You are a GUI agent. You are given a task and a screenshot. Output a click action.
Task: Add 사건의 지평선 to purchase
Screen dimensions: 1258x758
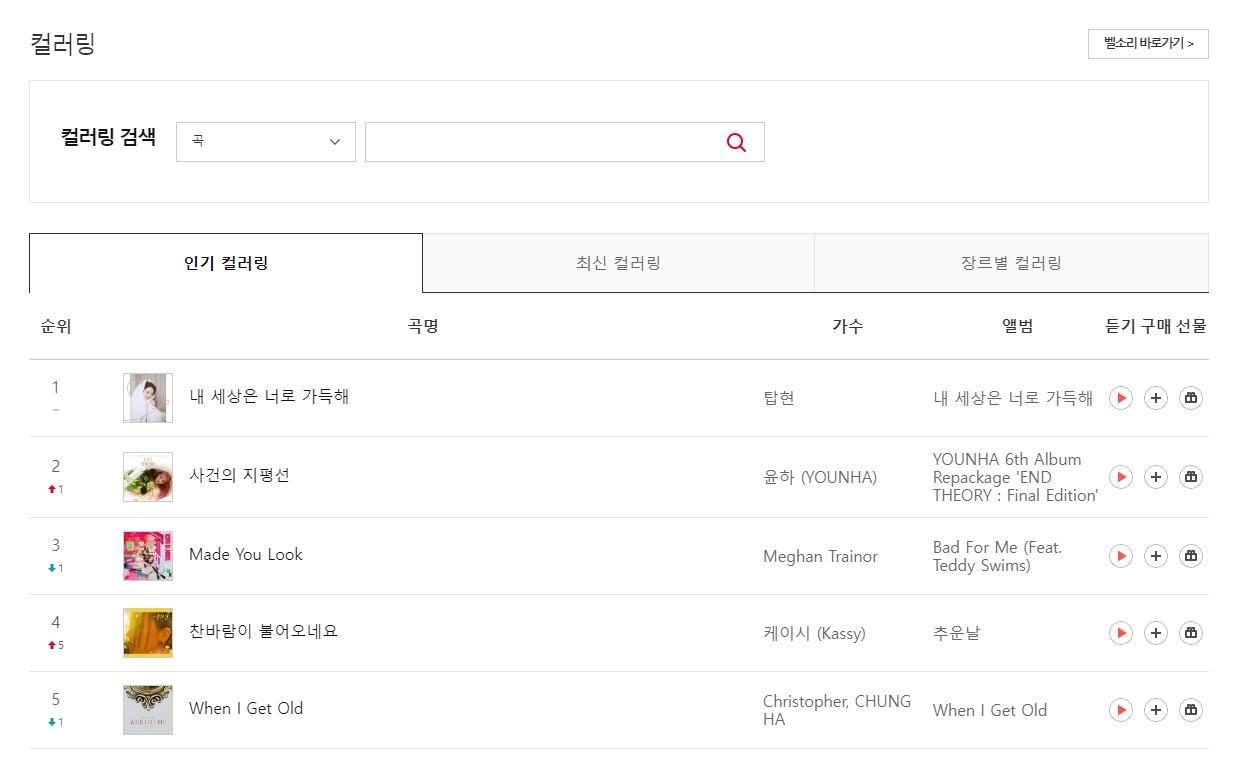(x=1156, y=477)
